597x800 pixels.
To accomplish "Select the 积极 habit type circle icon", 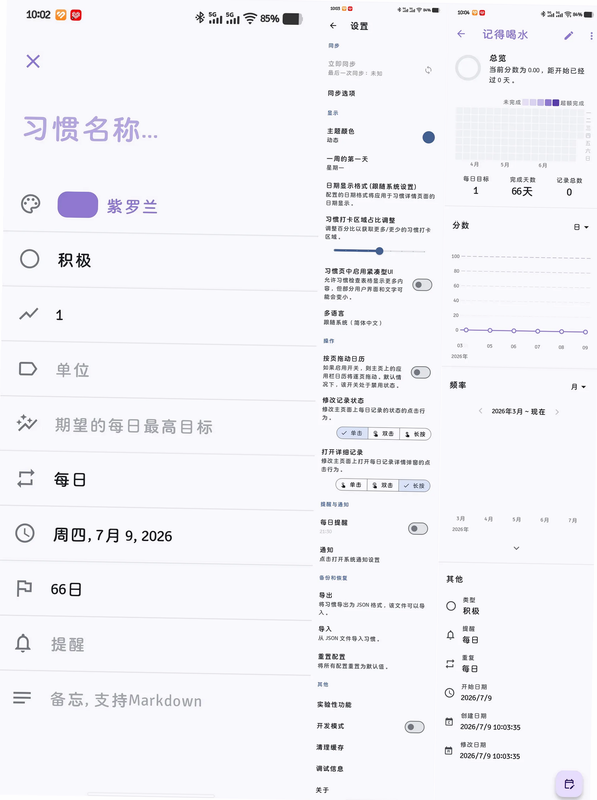I will 30,259.
